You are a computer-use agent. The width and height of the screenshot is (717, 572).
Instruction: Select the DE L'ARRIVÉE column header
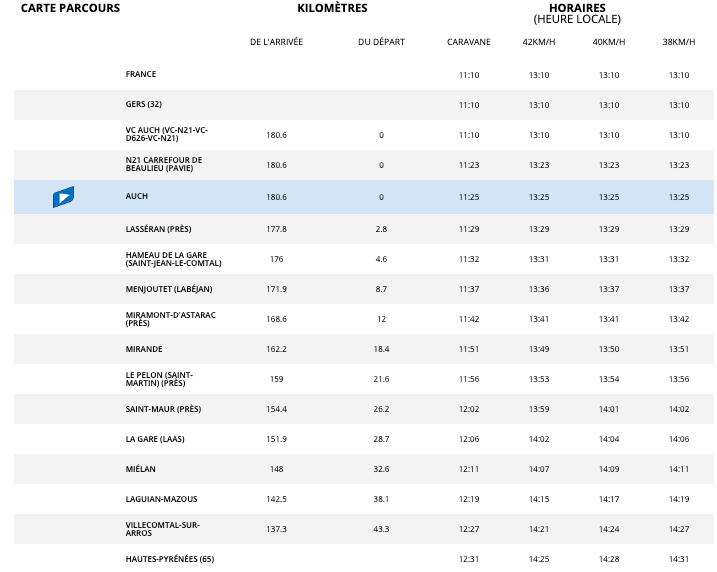[276, 42]
